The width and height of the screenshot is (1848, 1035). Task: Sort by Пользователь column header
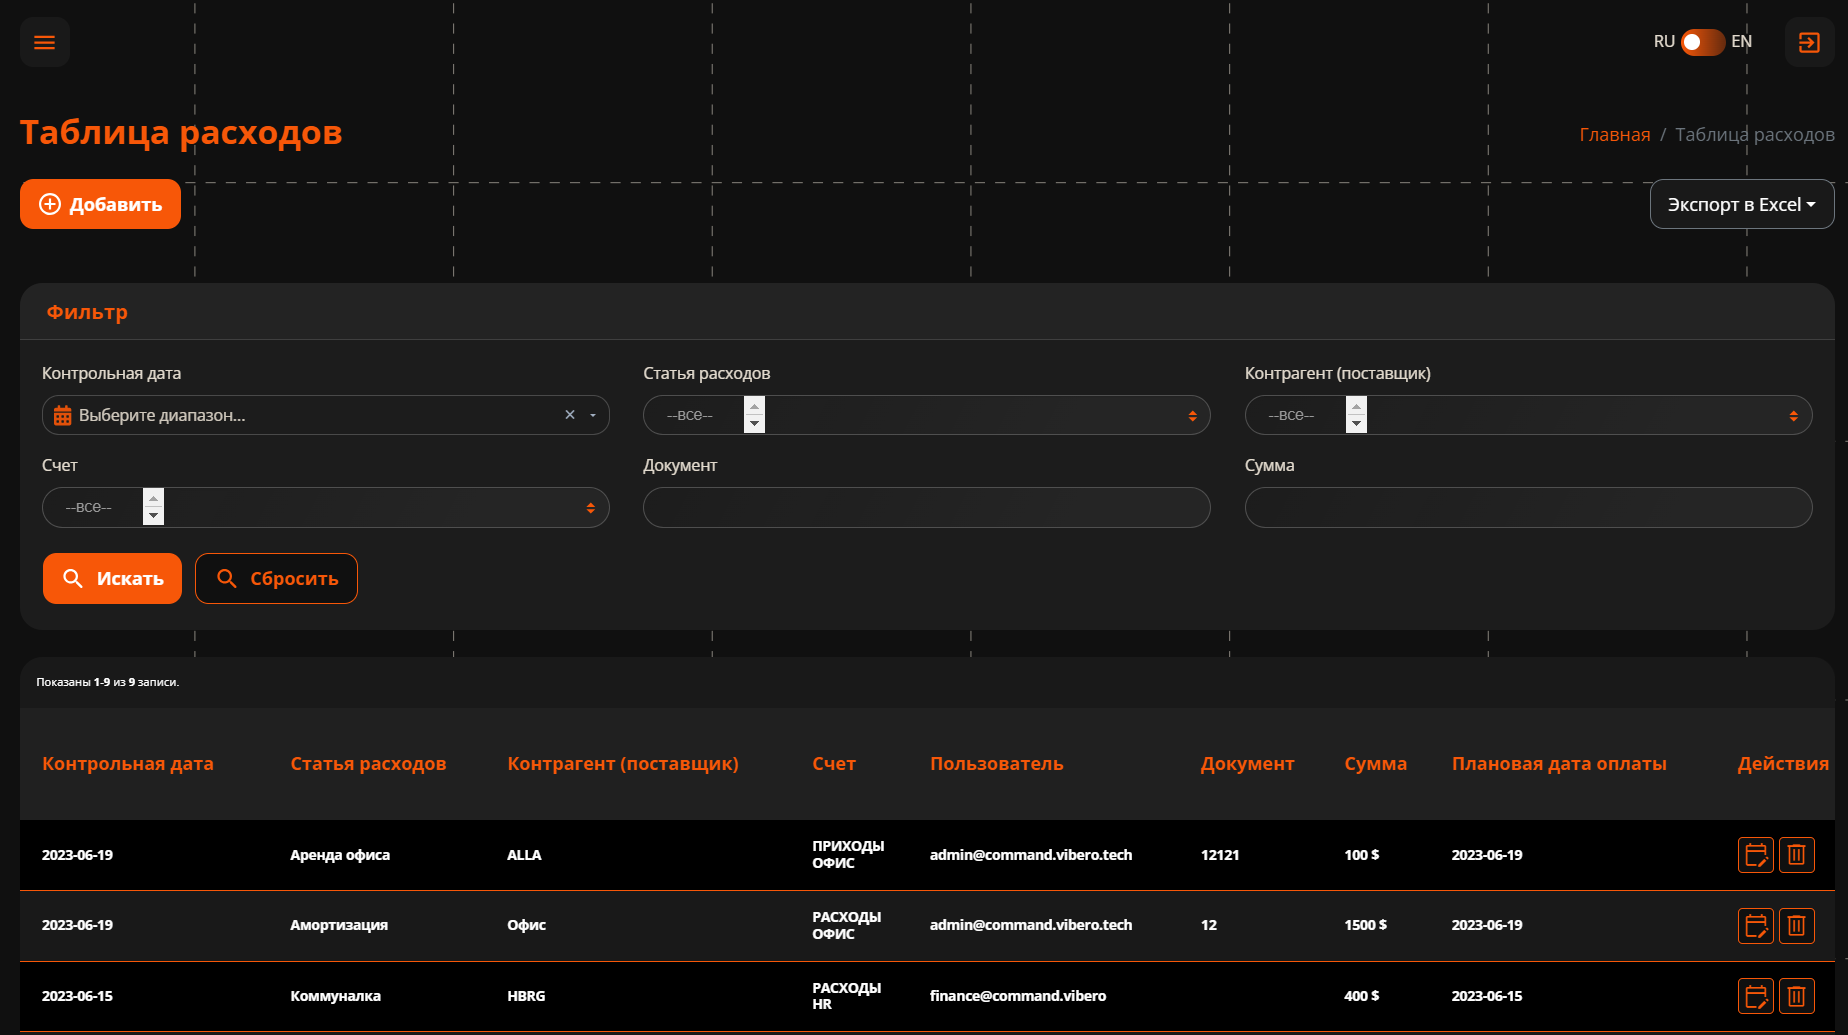tap(996, 763)
